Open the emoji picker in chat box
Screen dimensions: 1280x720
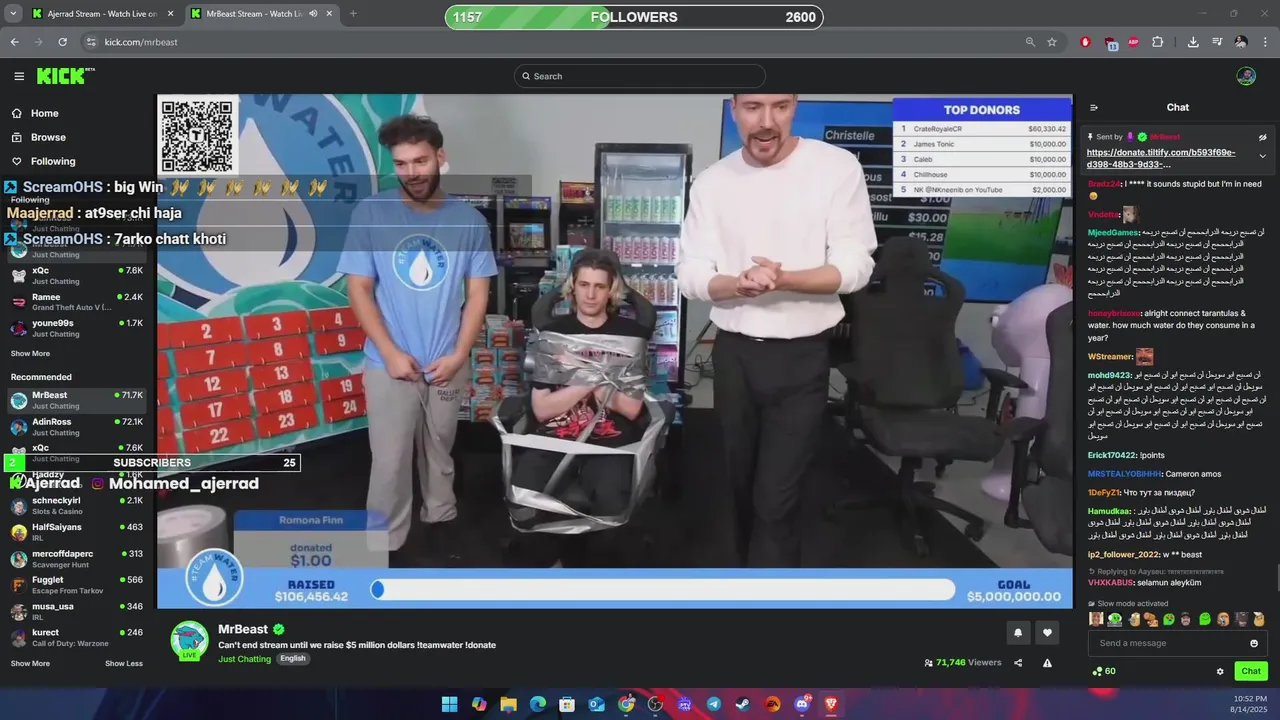point(1254,643)
